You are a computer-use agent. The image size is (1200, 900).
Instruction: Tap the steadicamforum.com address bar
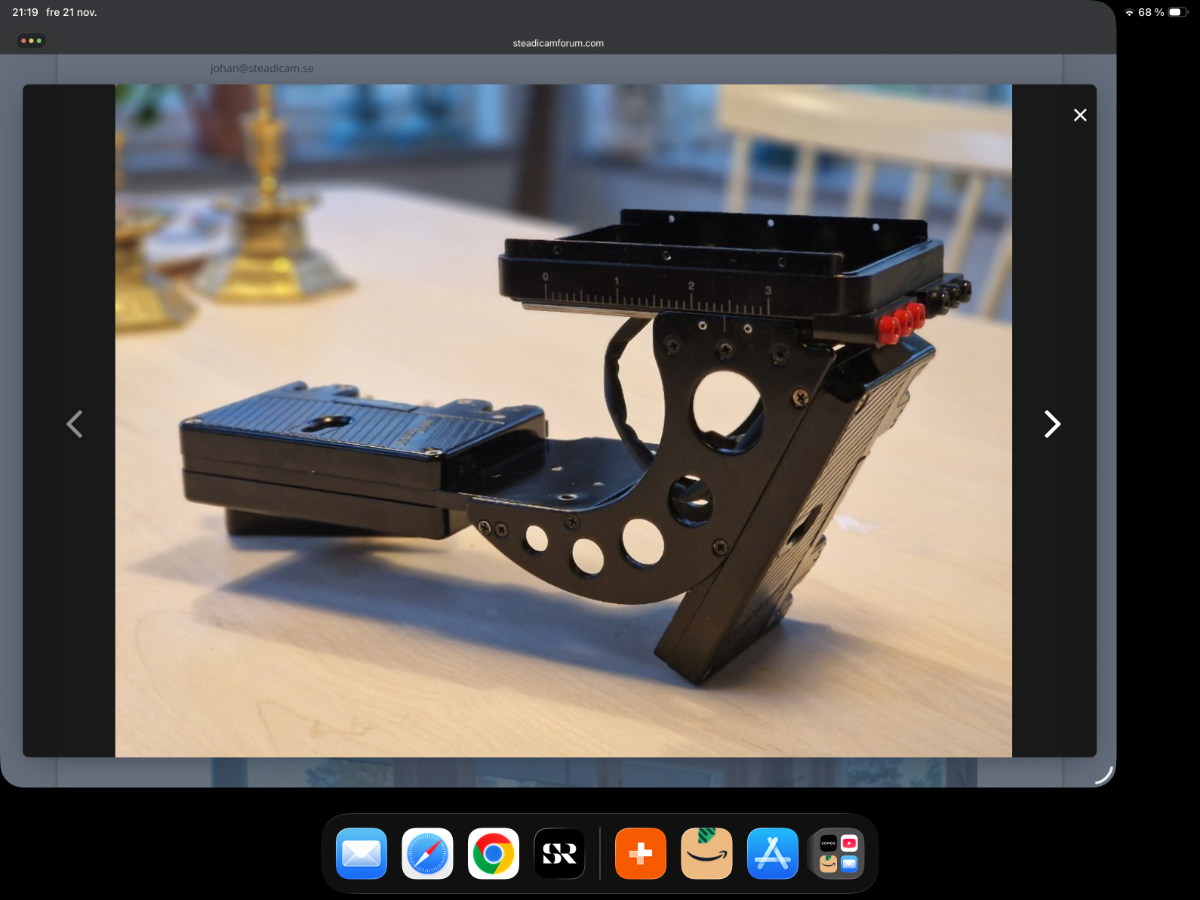coord(558,43)
